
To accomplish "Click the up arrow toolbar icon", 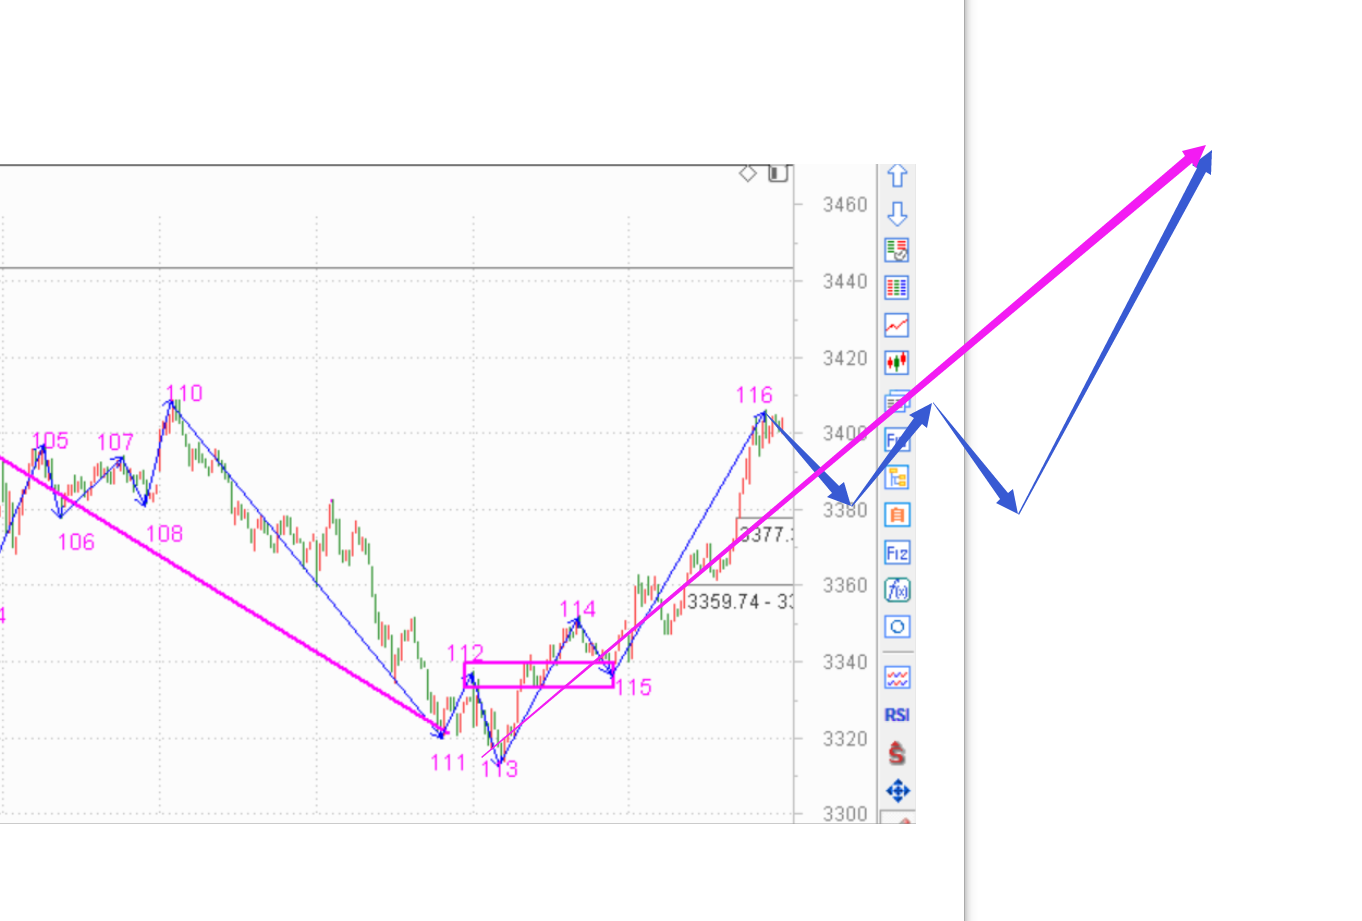I will pyautogui.click(x=897, y=176).
